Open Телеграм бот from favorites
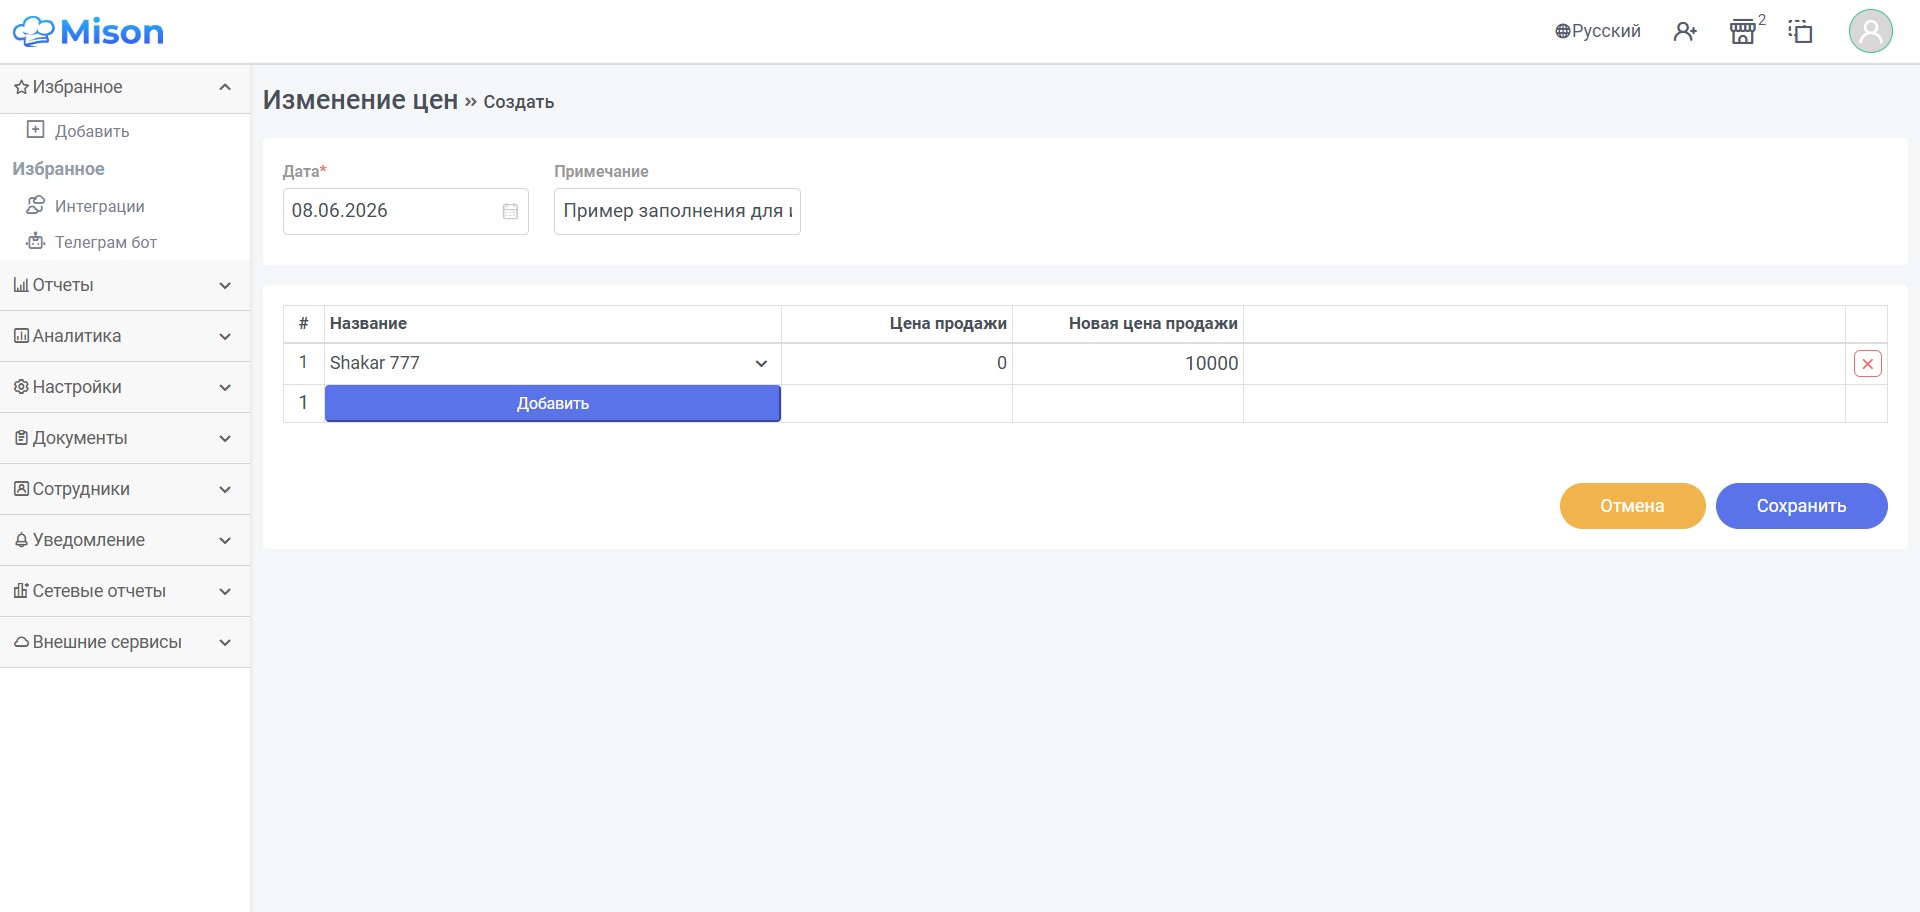 [x=92, y=242]
